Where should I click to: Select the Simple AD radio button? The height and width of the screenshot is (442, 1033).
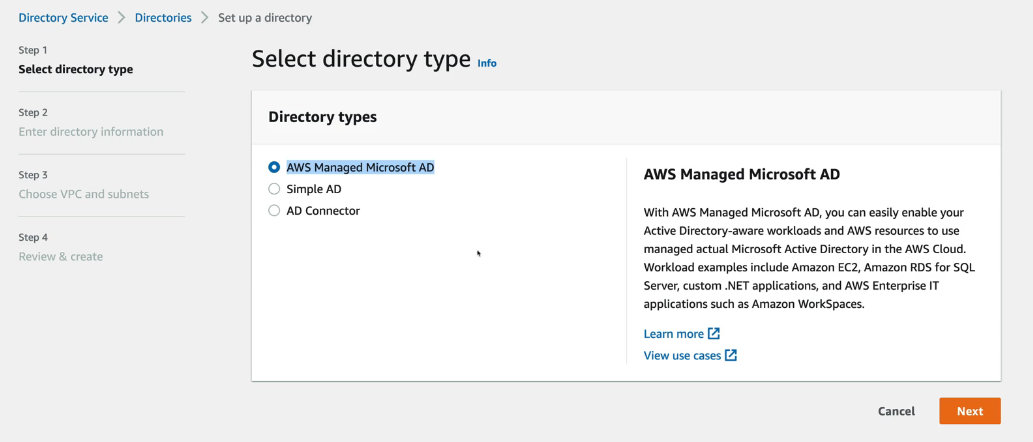[x=274, y=189]
